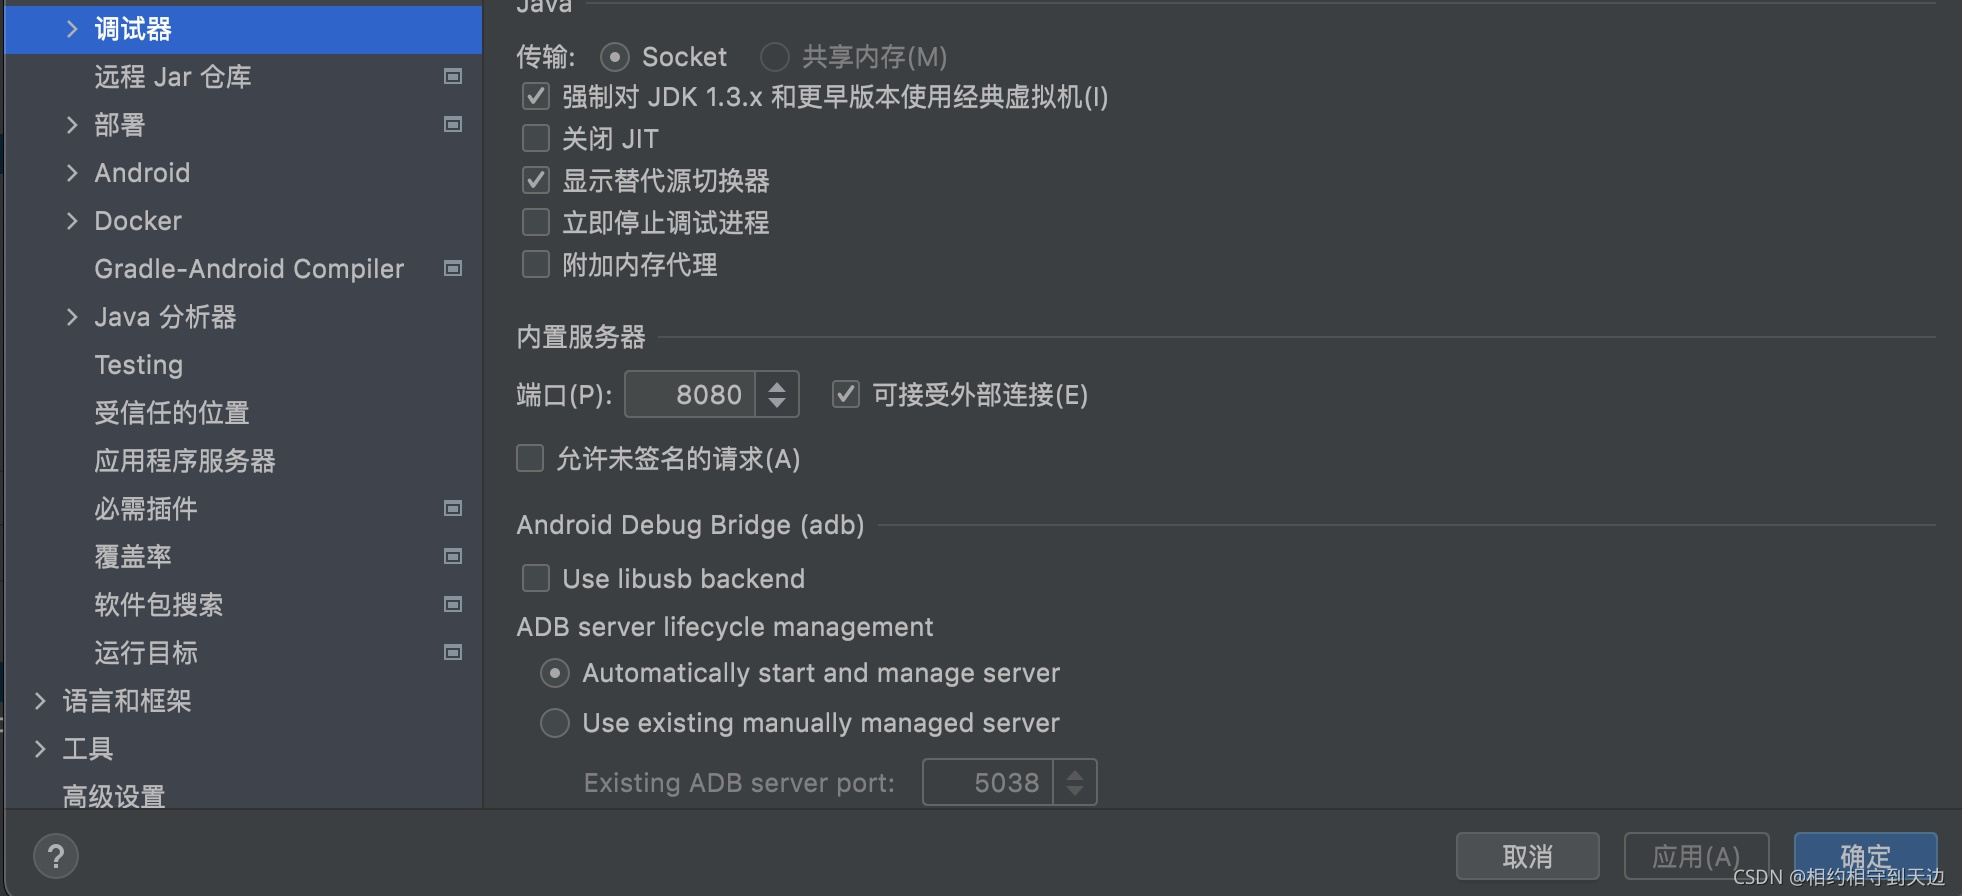Check 允许未签名的请求(A)

pos(530,458)
